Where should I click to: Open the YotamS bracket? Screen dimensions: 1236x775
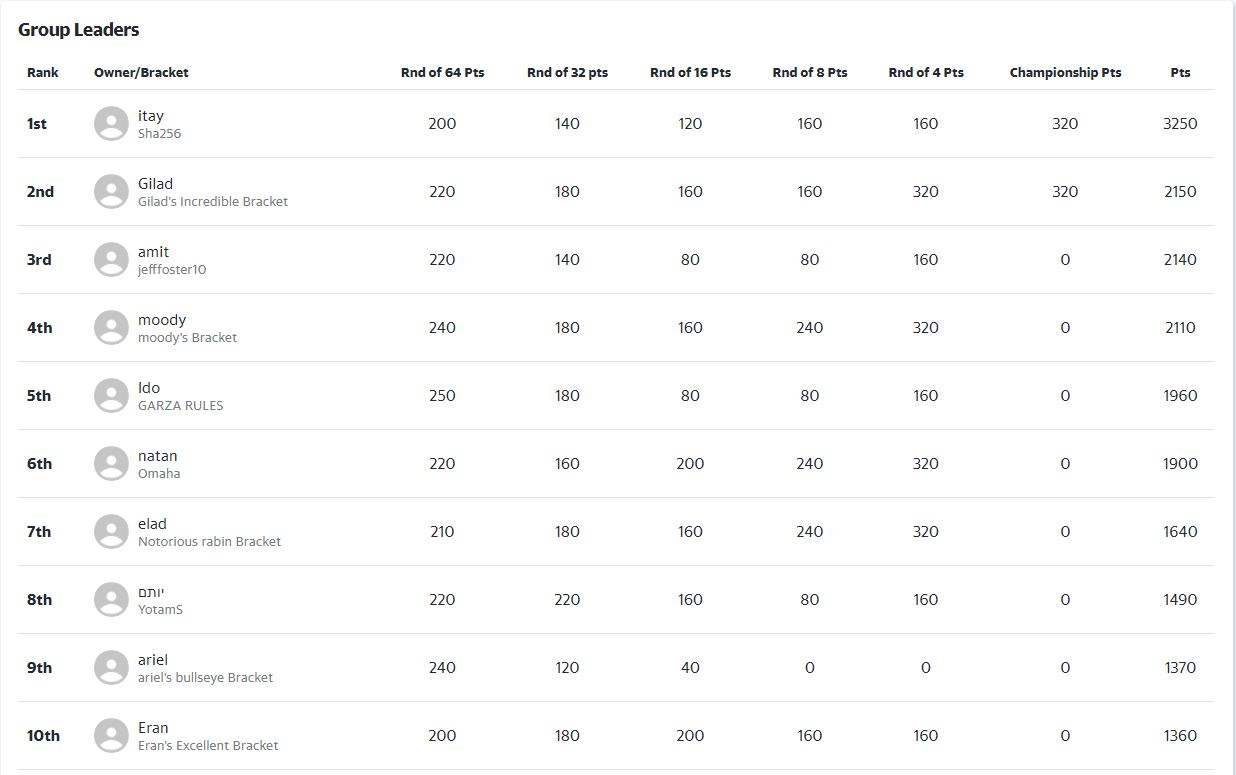160,610
